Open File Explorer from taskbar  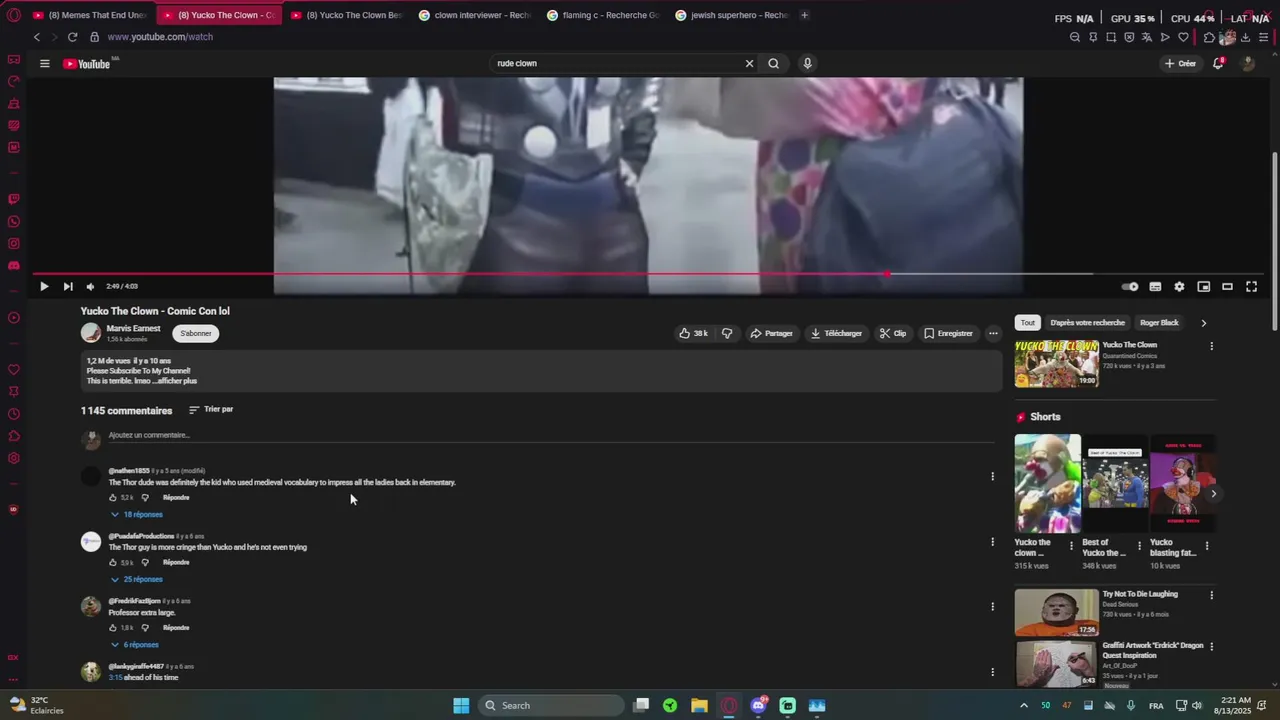click(699, 705)
